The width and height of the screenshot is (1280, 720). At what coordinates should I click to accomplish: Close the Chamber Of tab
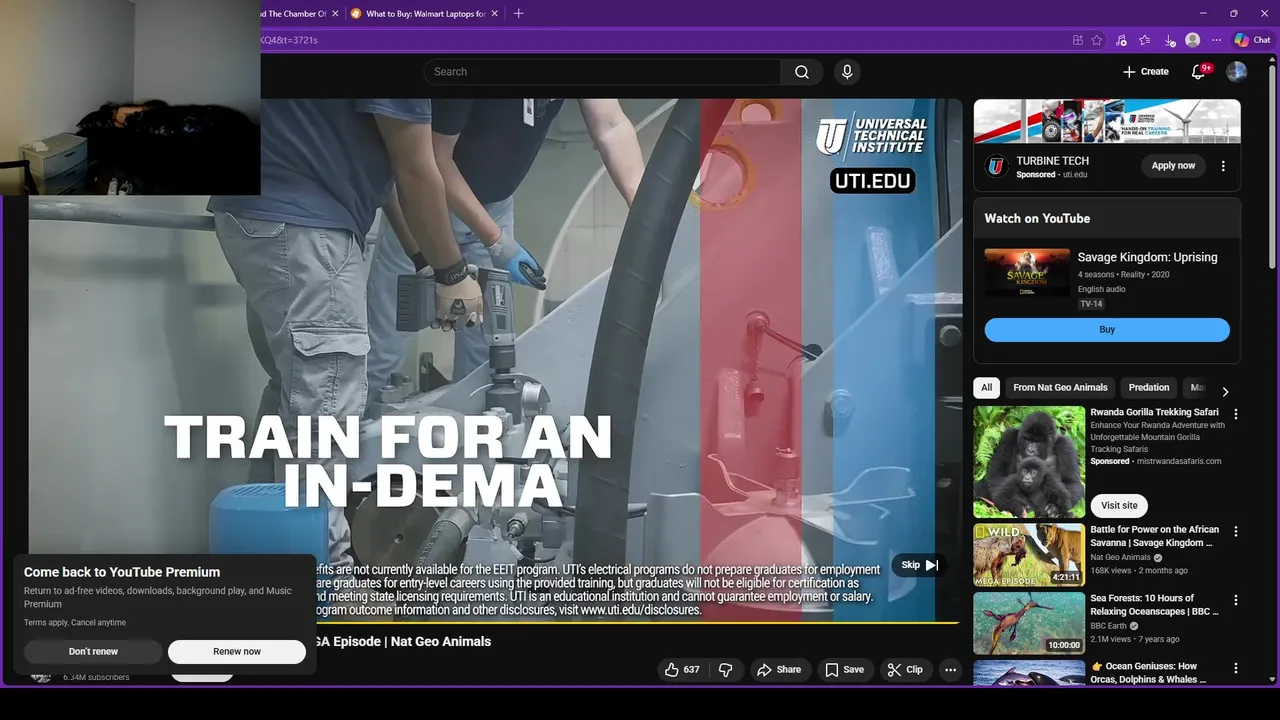(x=335, y=14)
